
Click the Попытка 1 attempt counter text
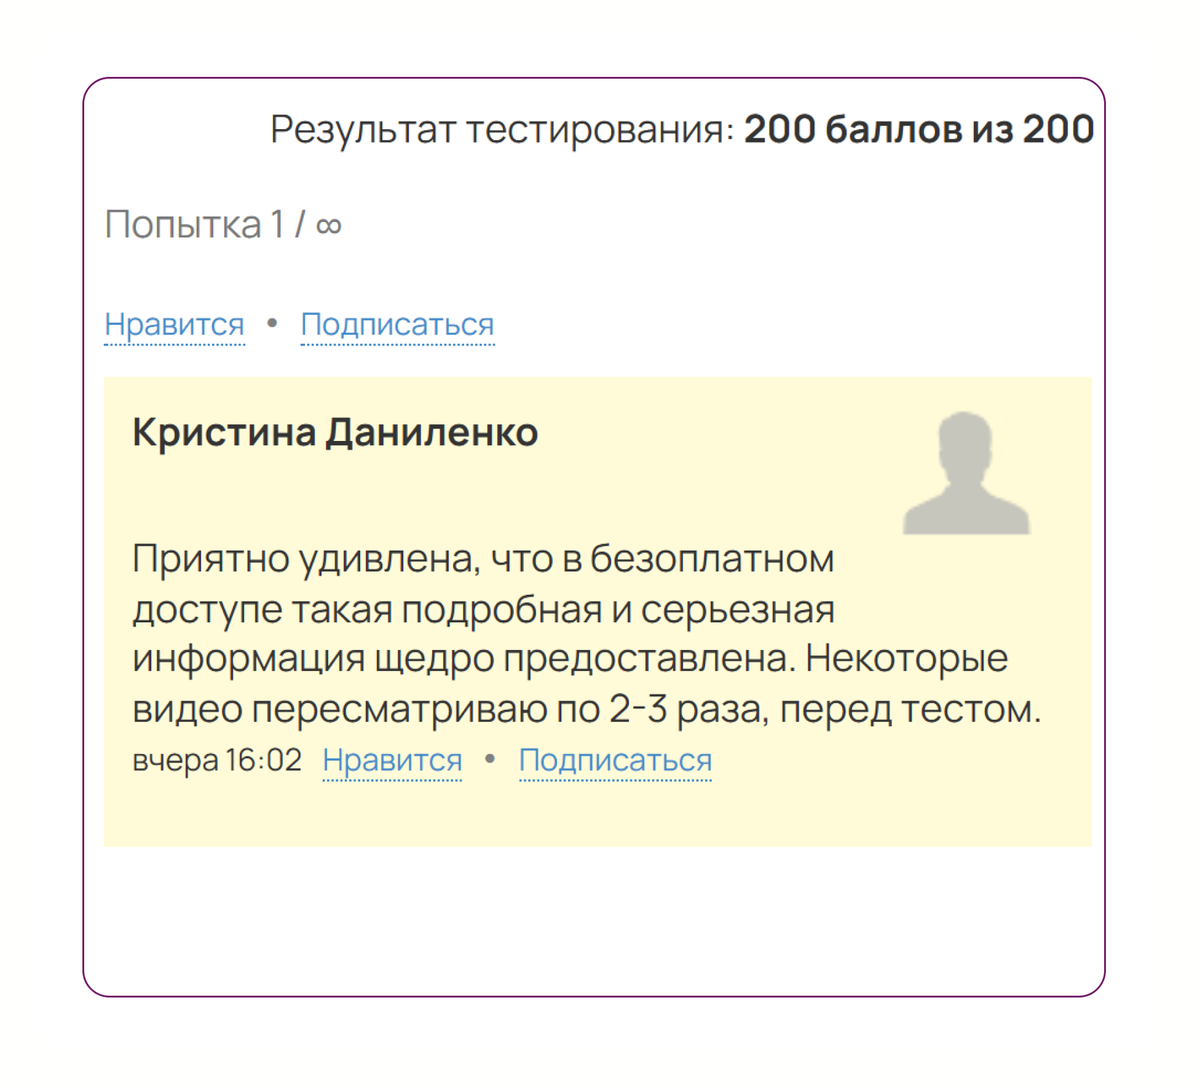point(196,225)
